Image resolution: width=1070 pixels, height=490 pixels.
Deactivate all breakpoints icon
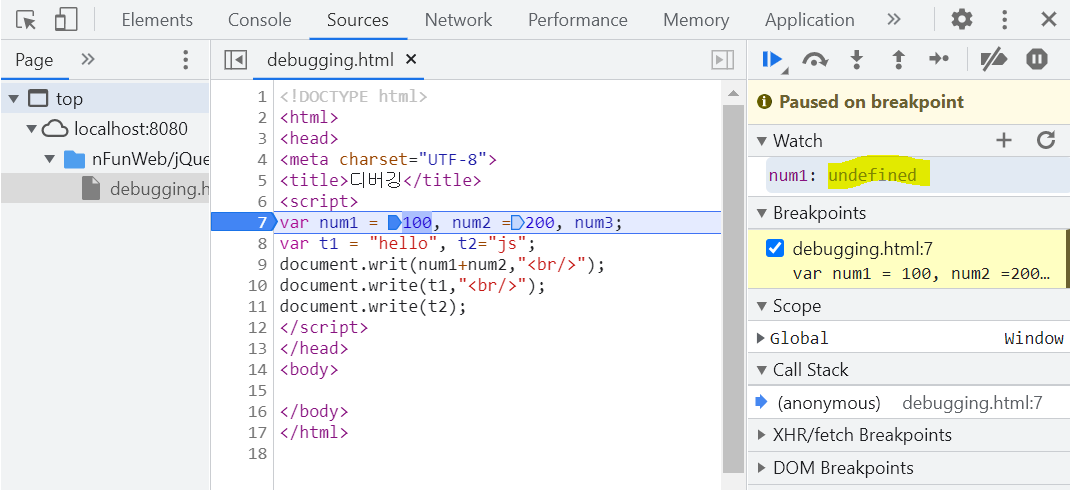(x=994, y=60)
